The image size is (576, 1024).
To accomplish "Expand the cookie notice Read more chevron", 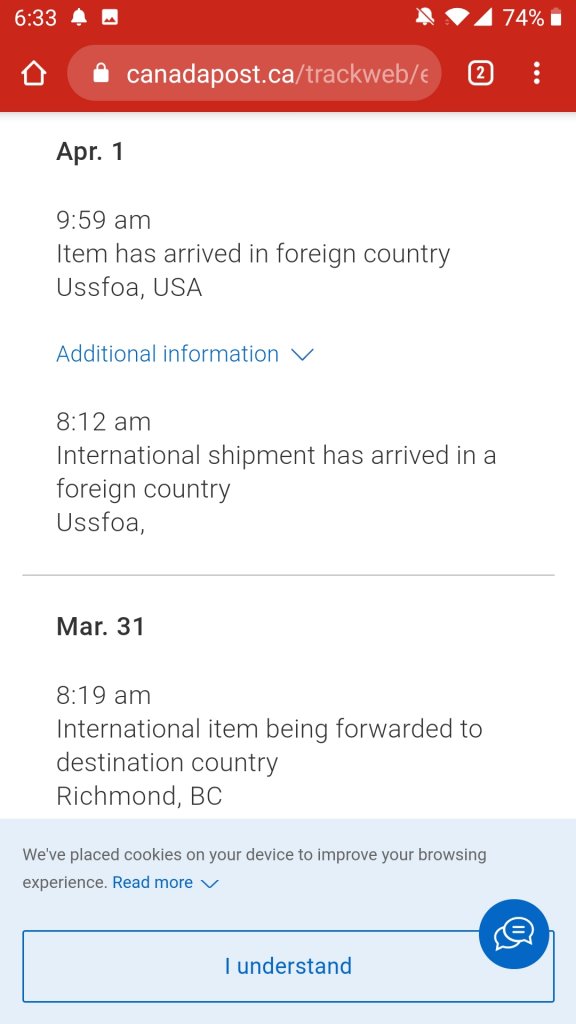I will [x=210, y=884].
